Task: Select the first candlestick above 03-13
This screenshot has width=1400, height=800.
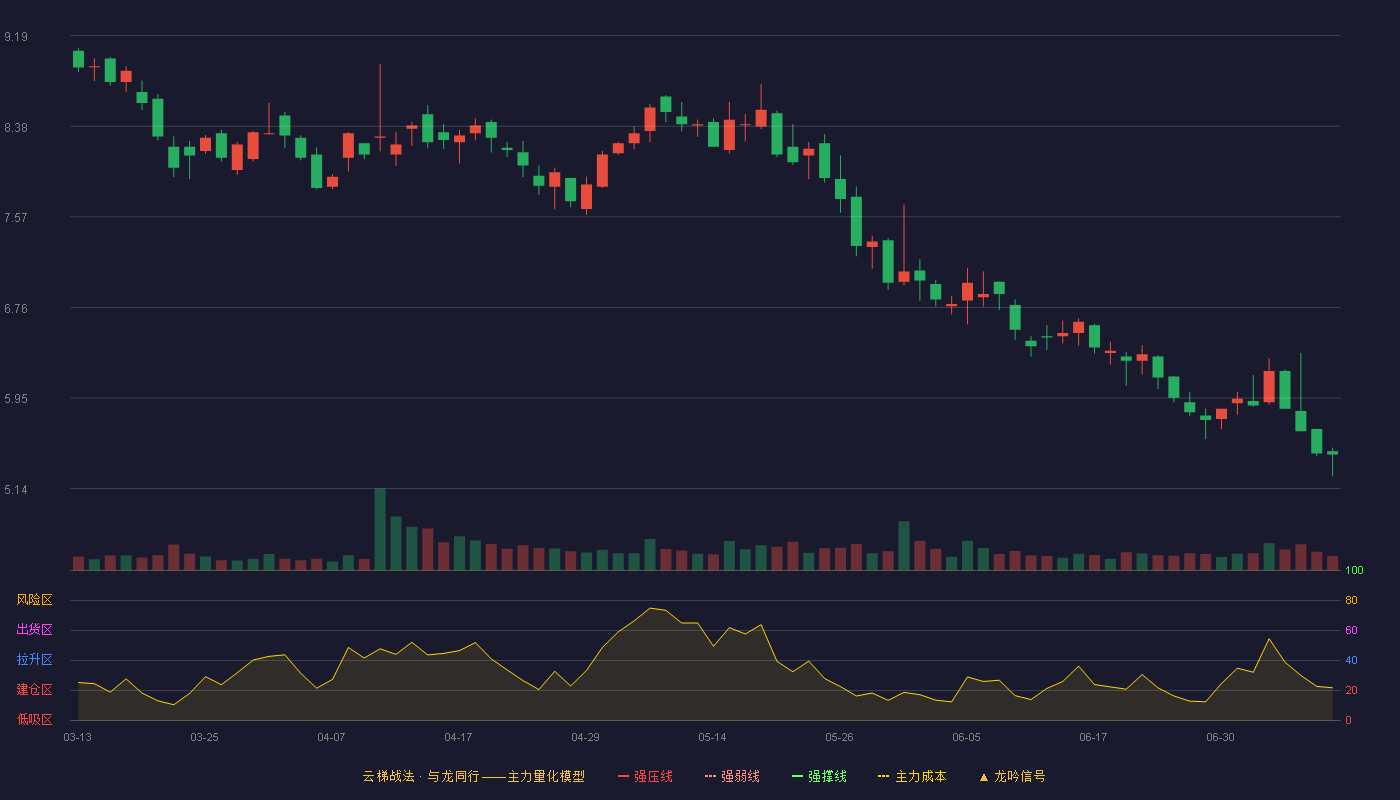Action: pyautogui.click(x=78, y=59)
